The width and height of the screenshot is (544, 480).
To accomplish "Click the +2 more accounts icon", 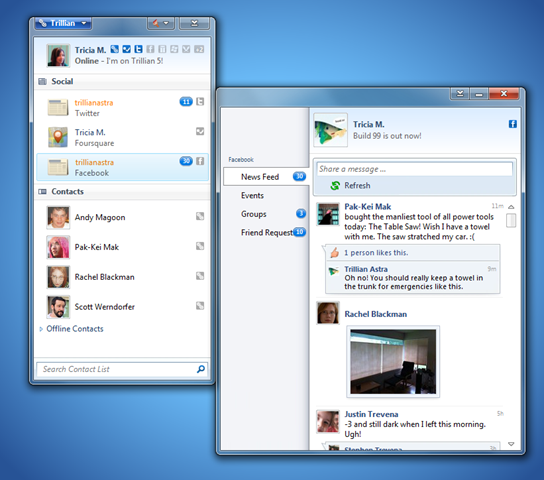I will (x=199, y=49).
